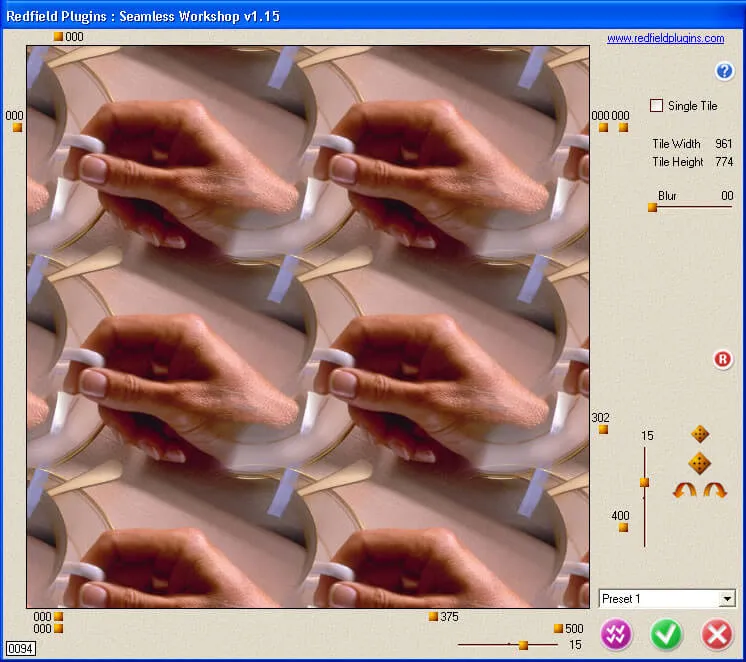Click the vertical slider handle labeled 15

click(644, 482)
